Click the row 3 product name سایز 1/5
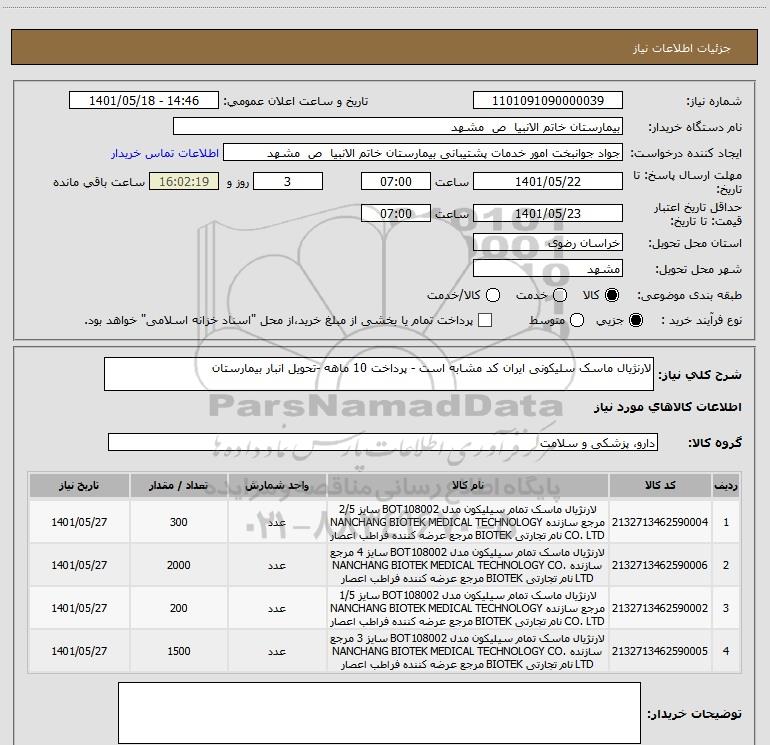770x745 pixels. (x=468, y=608)
